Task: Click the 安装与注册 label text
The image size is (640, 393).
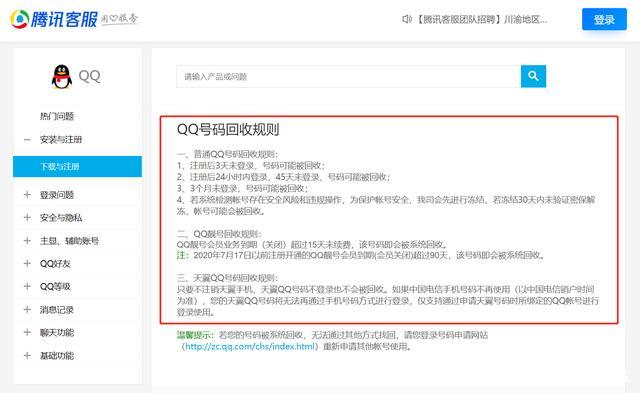Action: coord(61,140)
